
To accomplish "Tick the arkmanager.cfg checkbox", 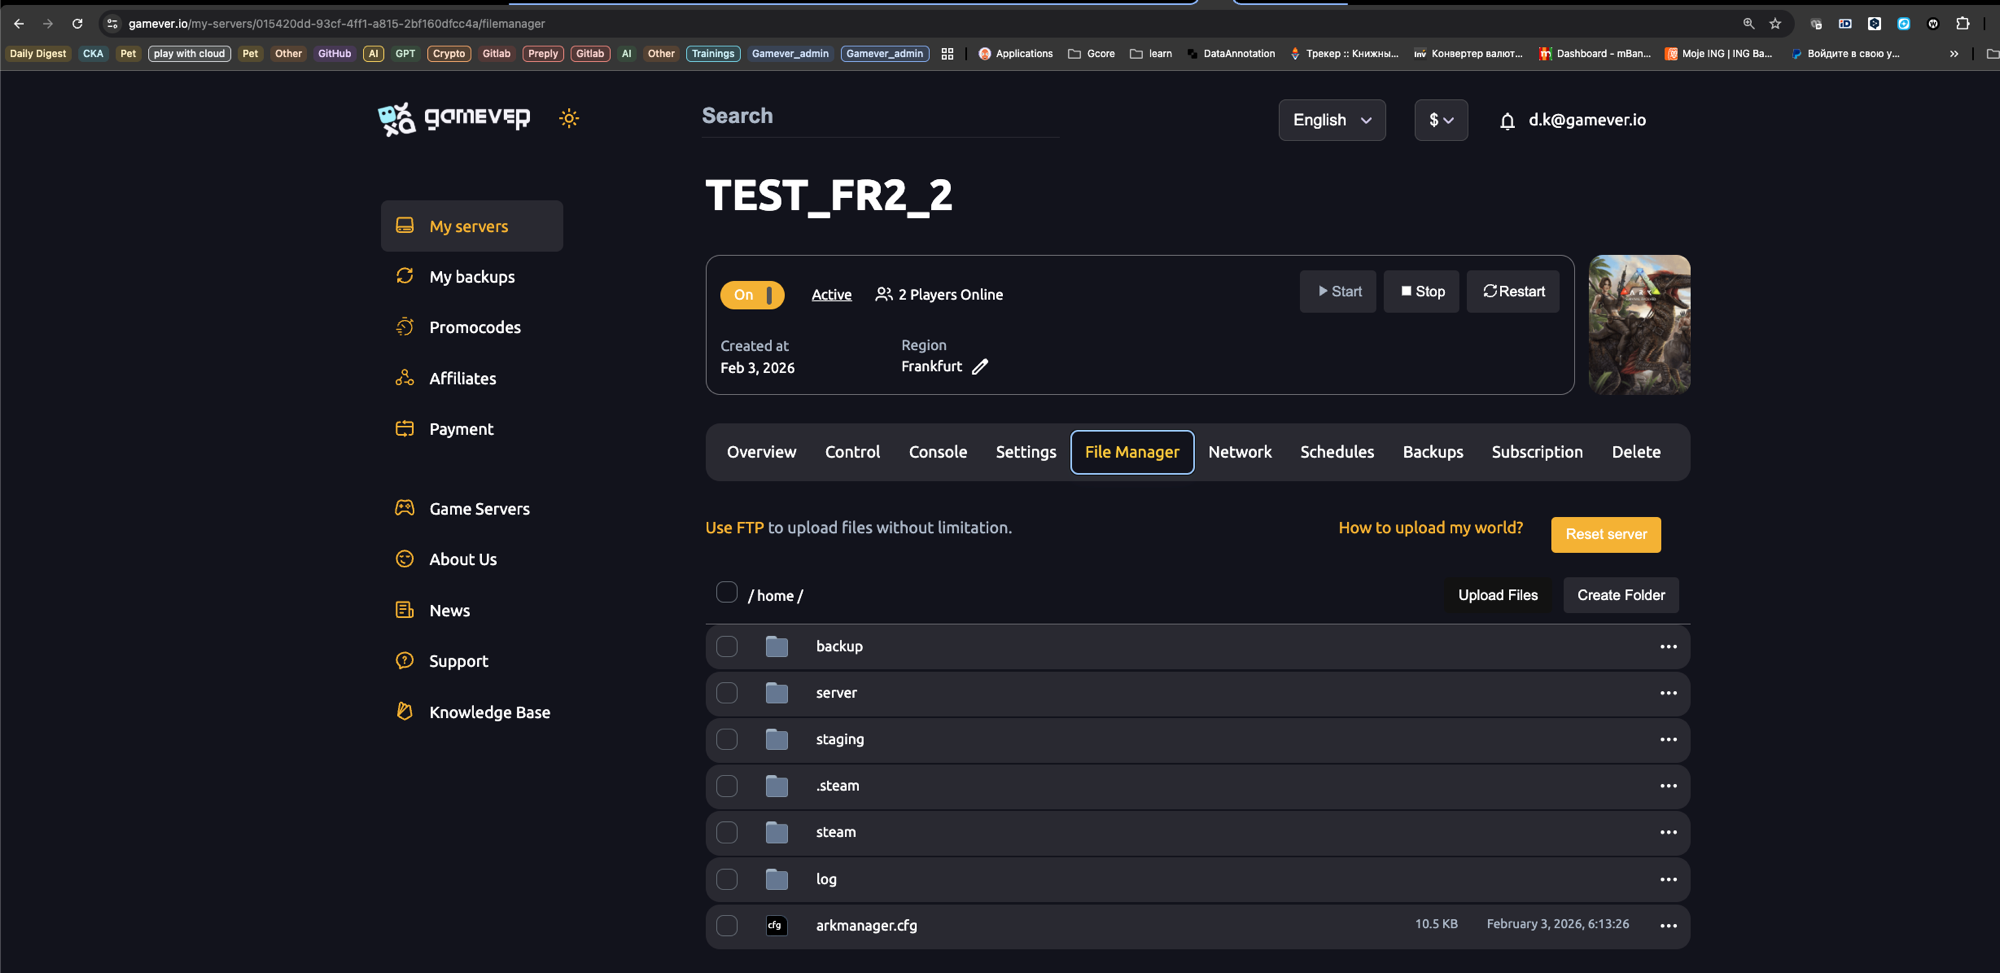I will (727, 926).
